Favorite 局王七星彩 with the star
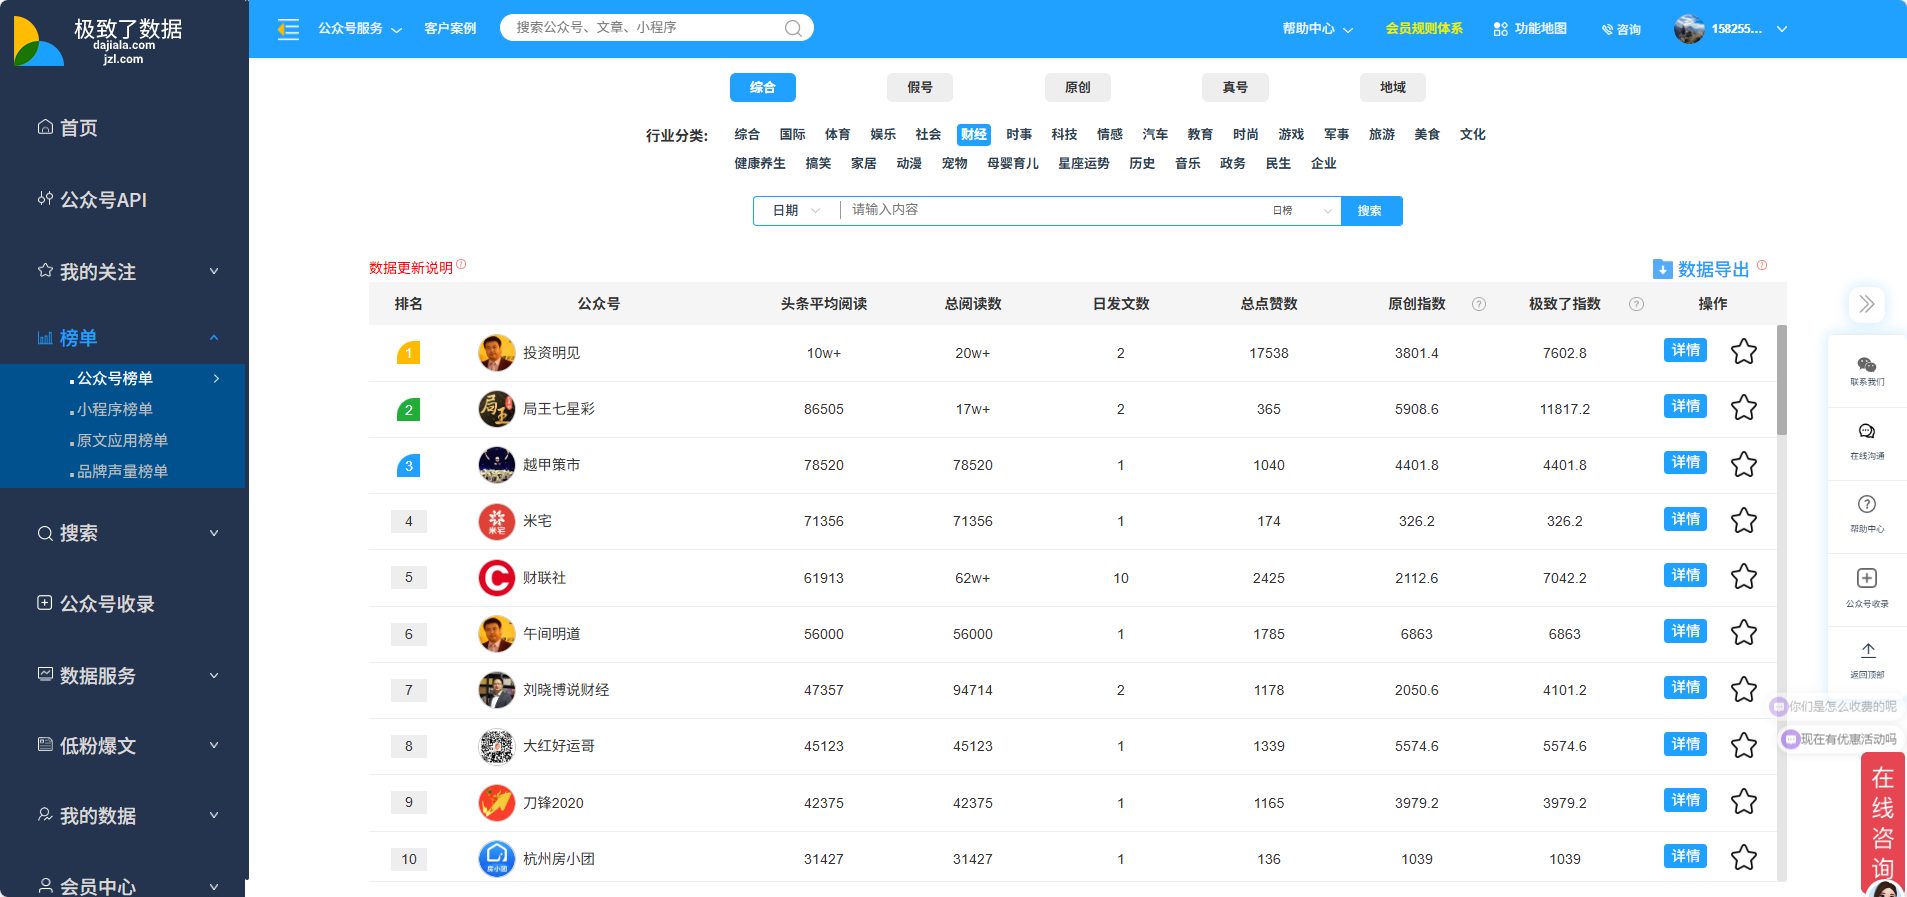Viewport: 1907px width, 897px height. (1743, 407)
